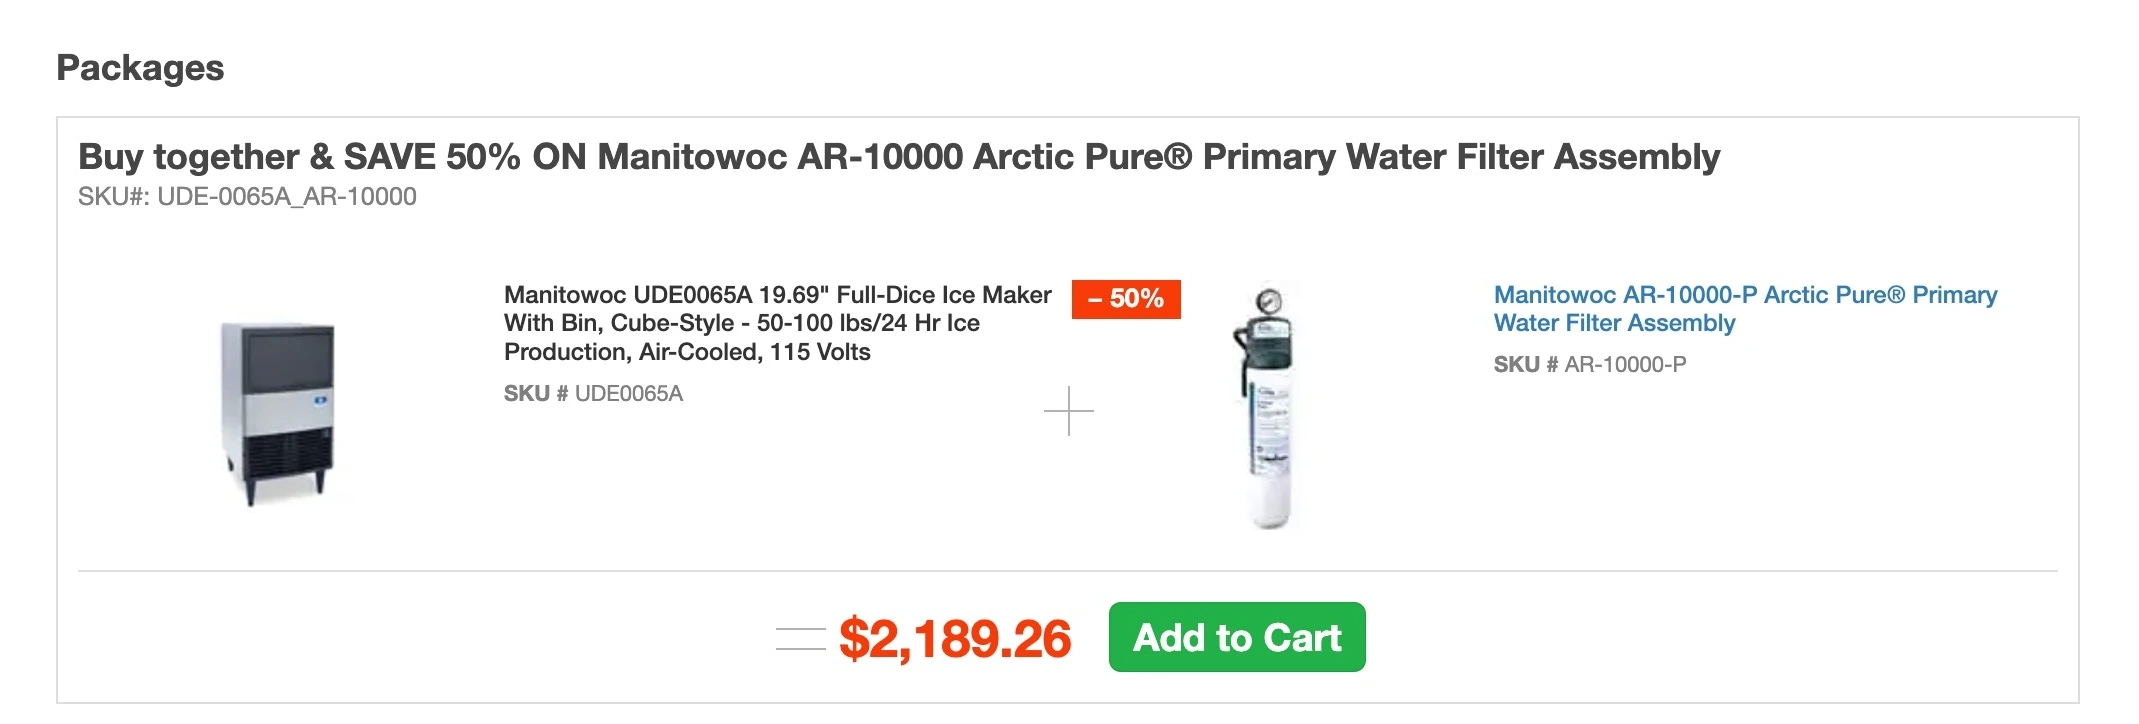Click the pressure gauge atop the water filter
The height and width of the screenshot is (724, 2139).
coord(1270,299)
